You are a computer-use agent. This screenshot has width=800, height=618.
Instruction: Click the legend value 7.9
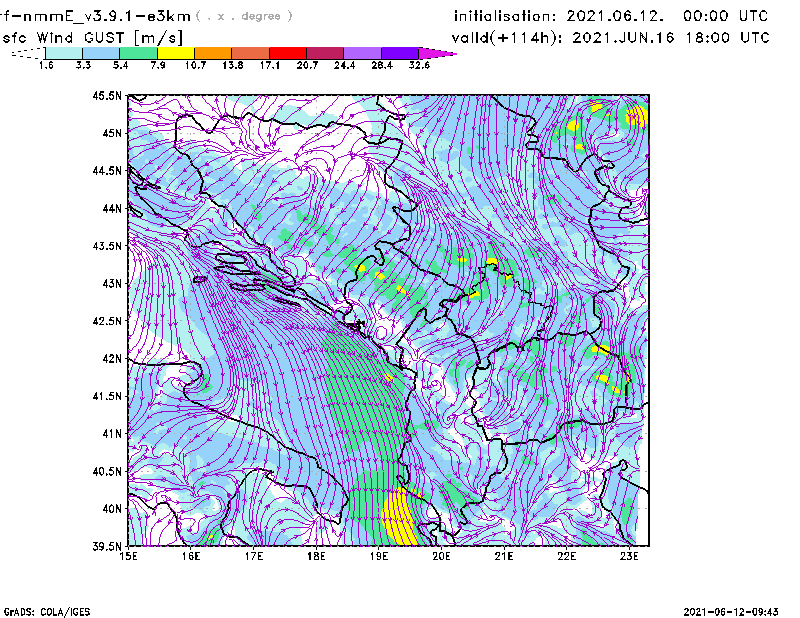(x=158, y=65)
